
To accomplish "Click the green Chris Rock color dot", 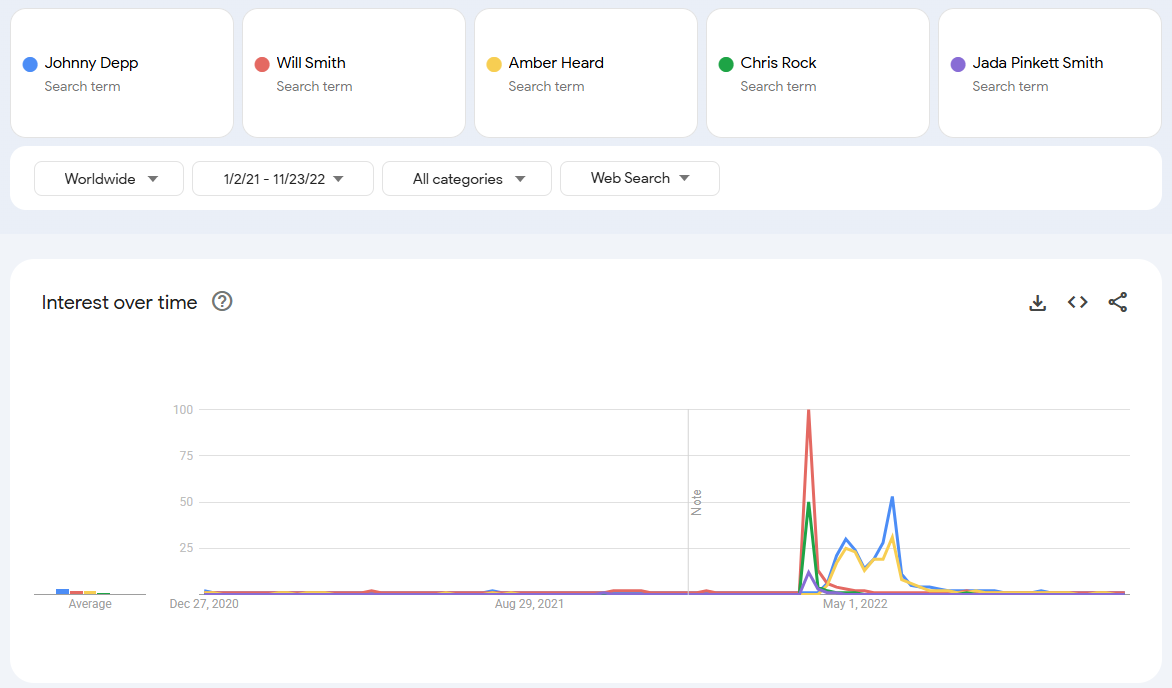I will coord(724,63).
